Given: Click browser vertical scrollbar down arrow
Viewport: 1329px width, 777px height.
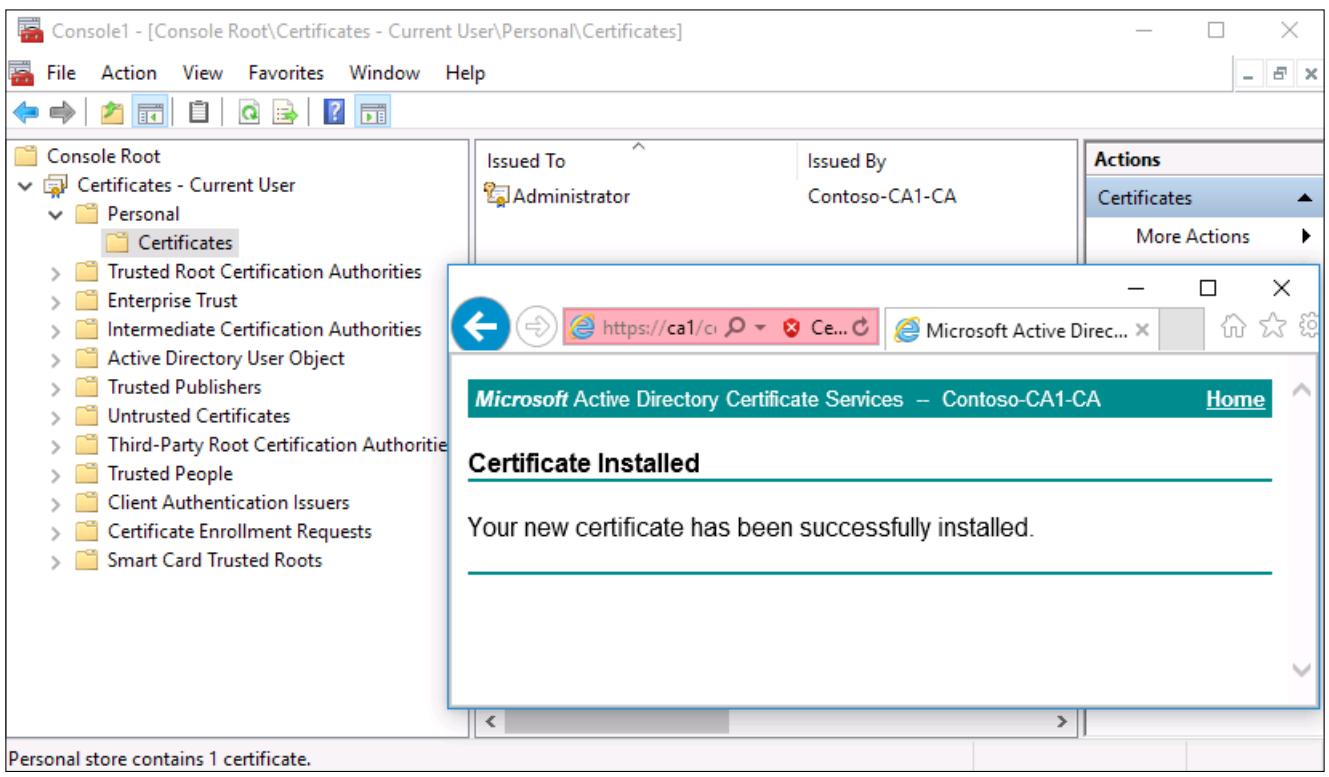Looking at the screenshot, I should (x=1301, y=671).
